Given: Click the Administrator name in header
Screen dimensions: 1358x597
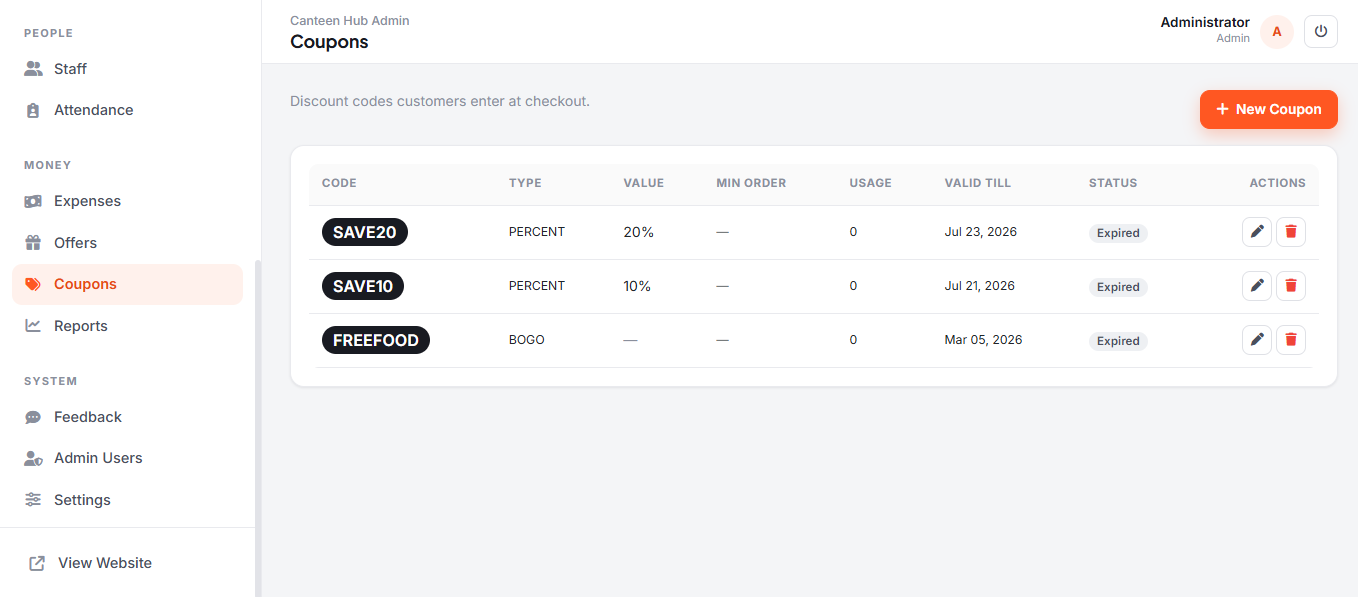Looking at the screenshot, I should pos(1205,22).
